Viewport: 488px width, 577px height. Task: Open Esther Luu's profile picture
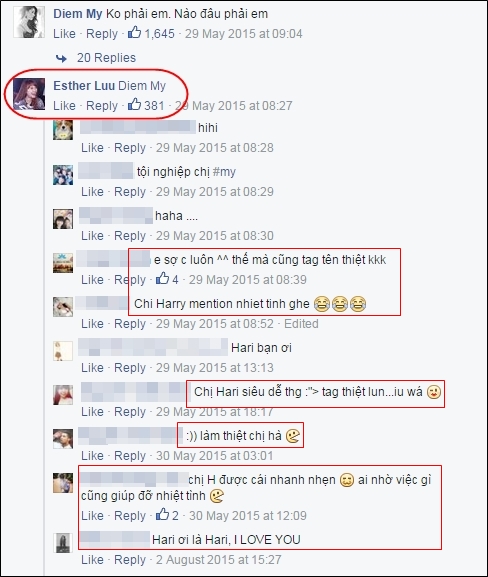coord(29,94)
